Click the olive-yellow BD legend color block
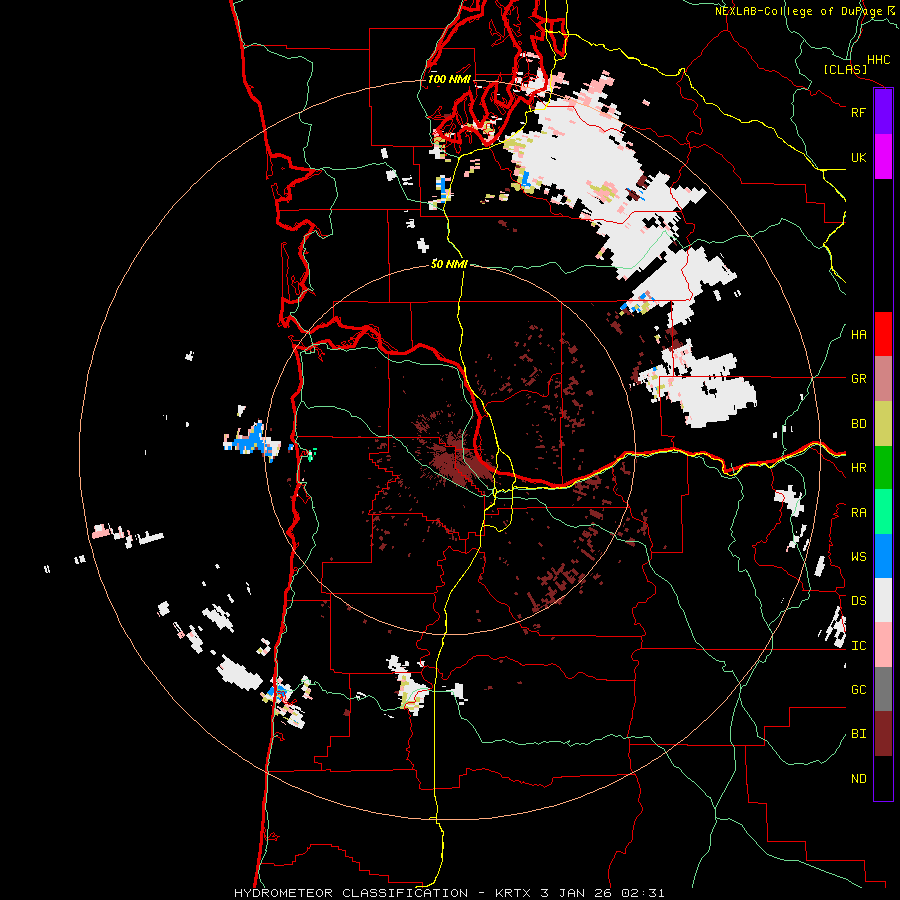The image size is (900, 900). (883, 424)
